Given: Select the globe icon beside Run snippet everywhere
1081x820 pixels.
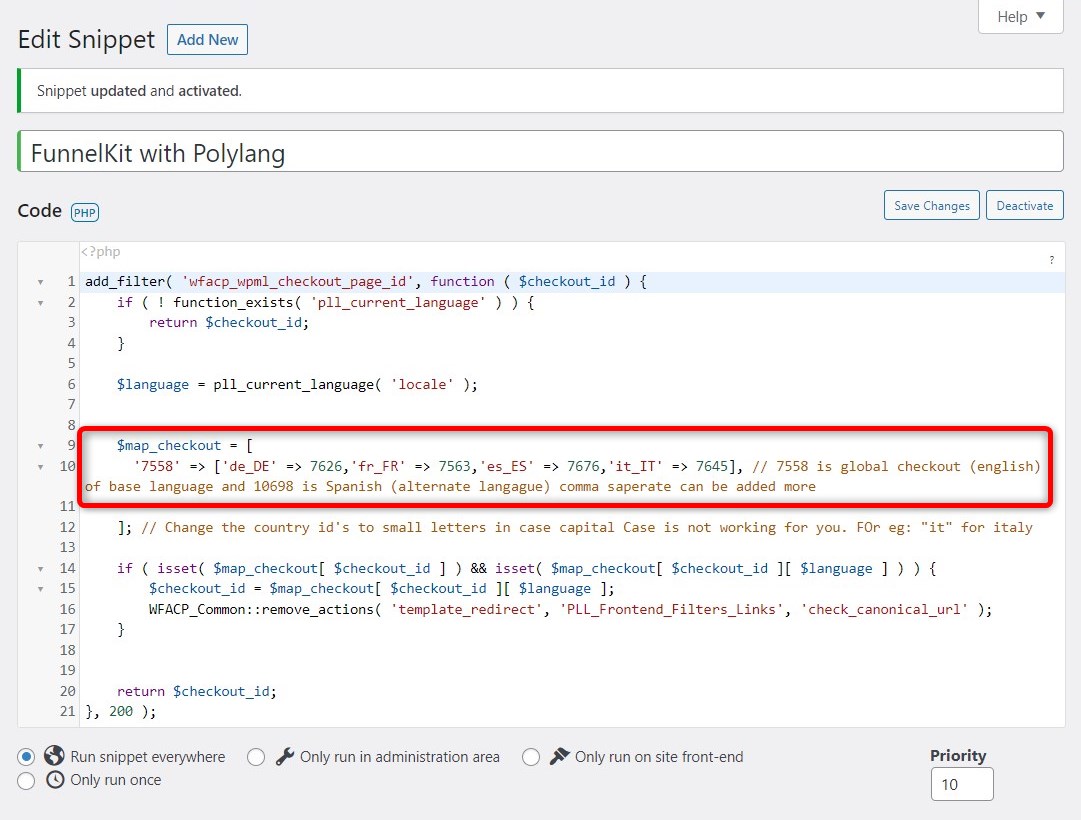Looking at the screenshot, I should pos(54,757).
